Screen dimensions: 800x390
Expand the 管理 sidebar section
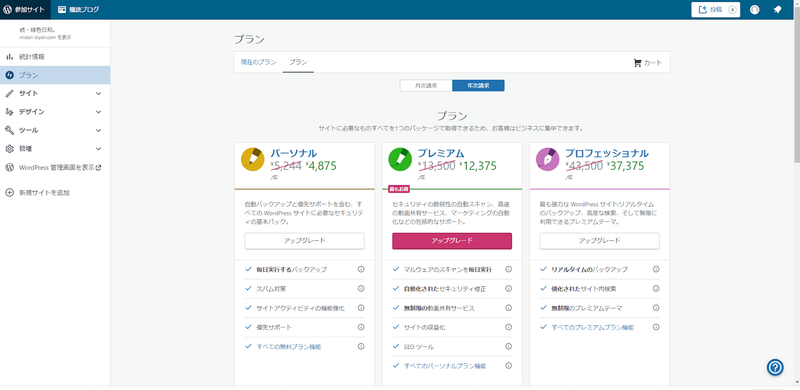pyautogui.click(x=98, y=149)
